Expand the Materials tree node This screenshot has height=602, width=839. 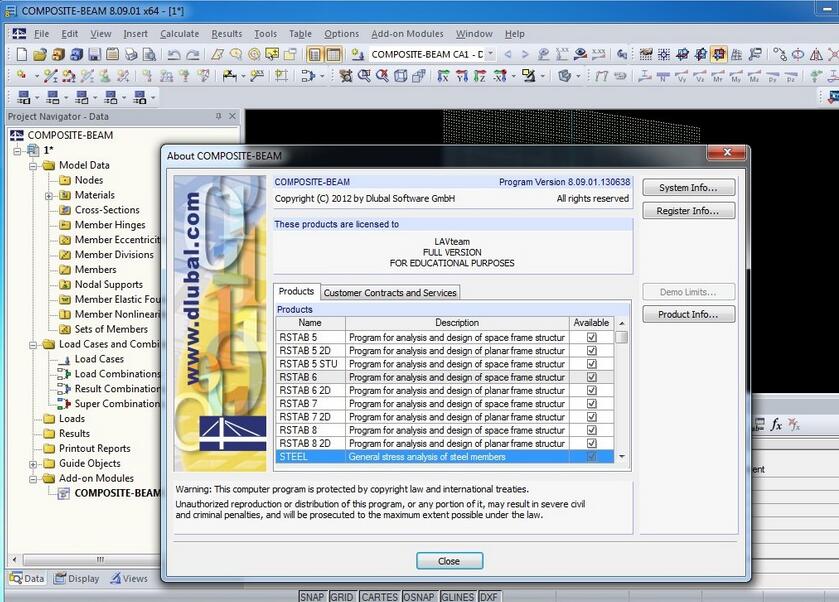tap(49, 195)
